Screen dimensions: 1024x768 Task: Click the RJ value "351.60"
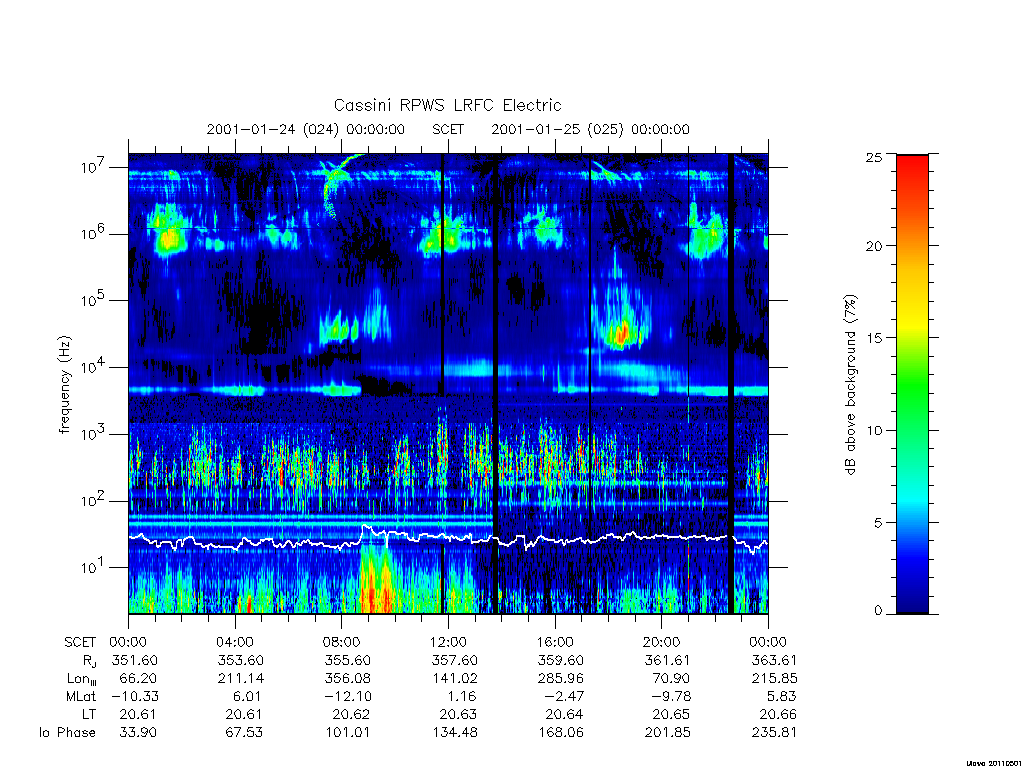tap(135, 660)
